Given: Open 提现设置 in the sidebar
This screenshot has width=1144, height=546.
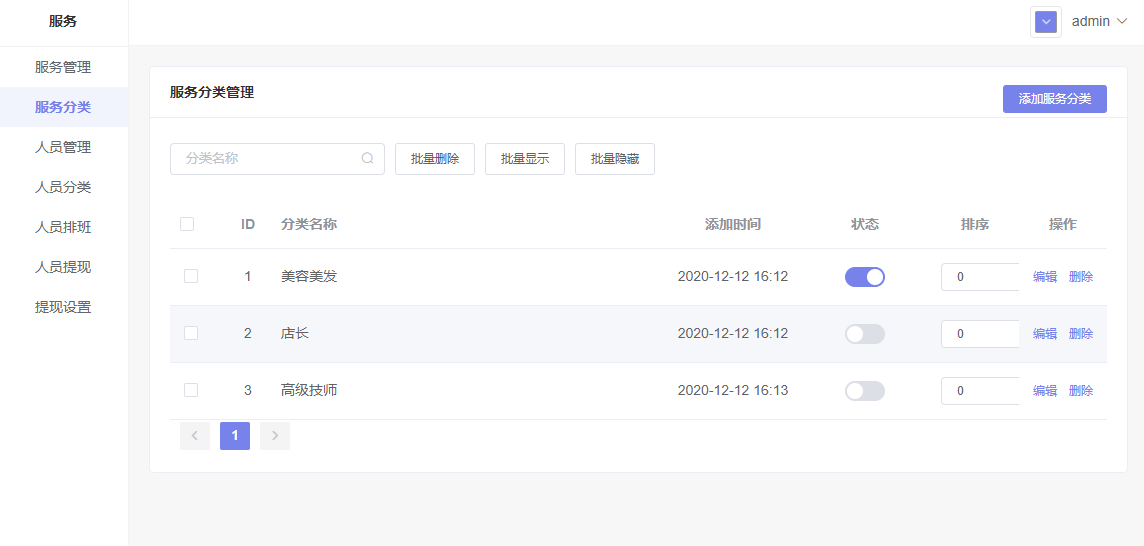Looking at the screenshot, I should (x=63, y=307).
